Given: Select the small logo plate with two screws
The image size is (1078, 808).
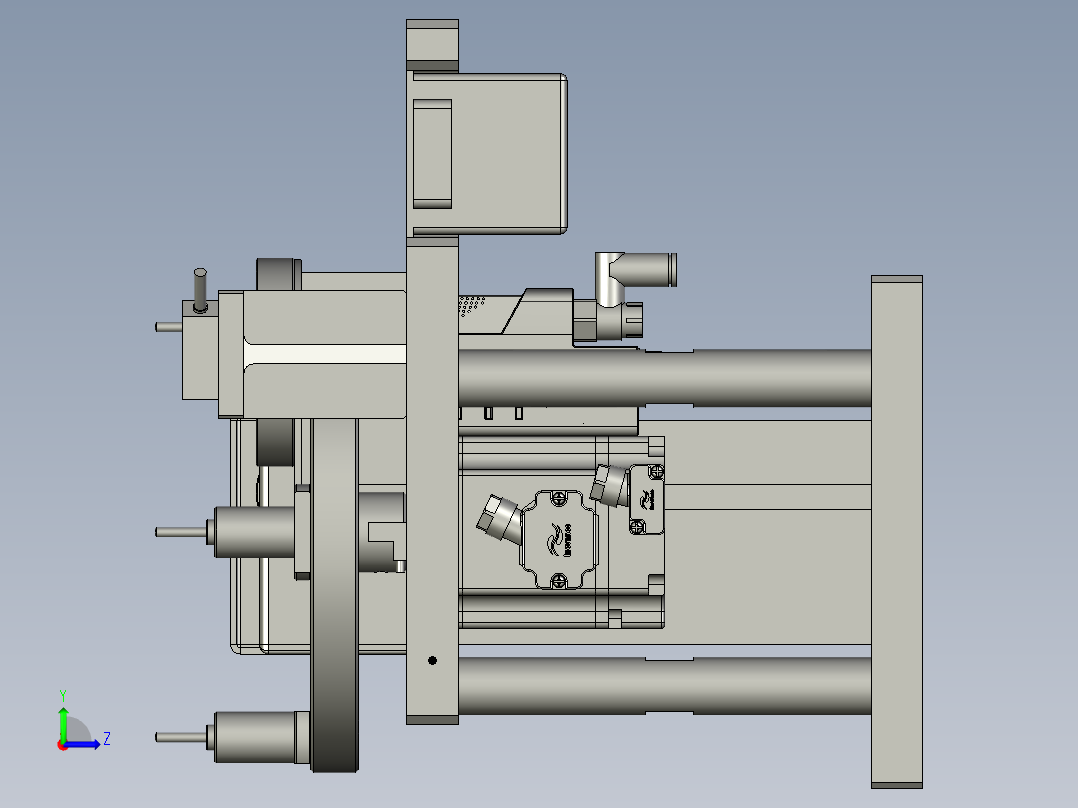Looking at the screenshot, I should [646, 499].
